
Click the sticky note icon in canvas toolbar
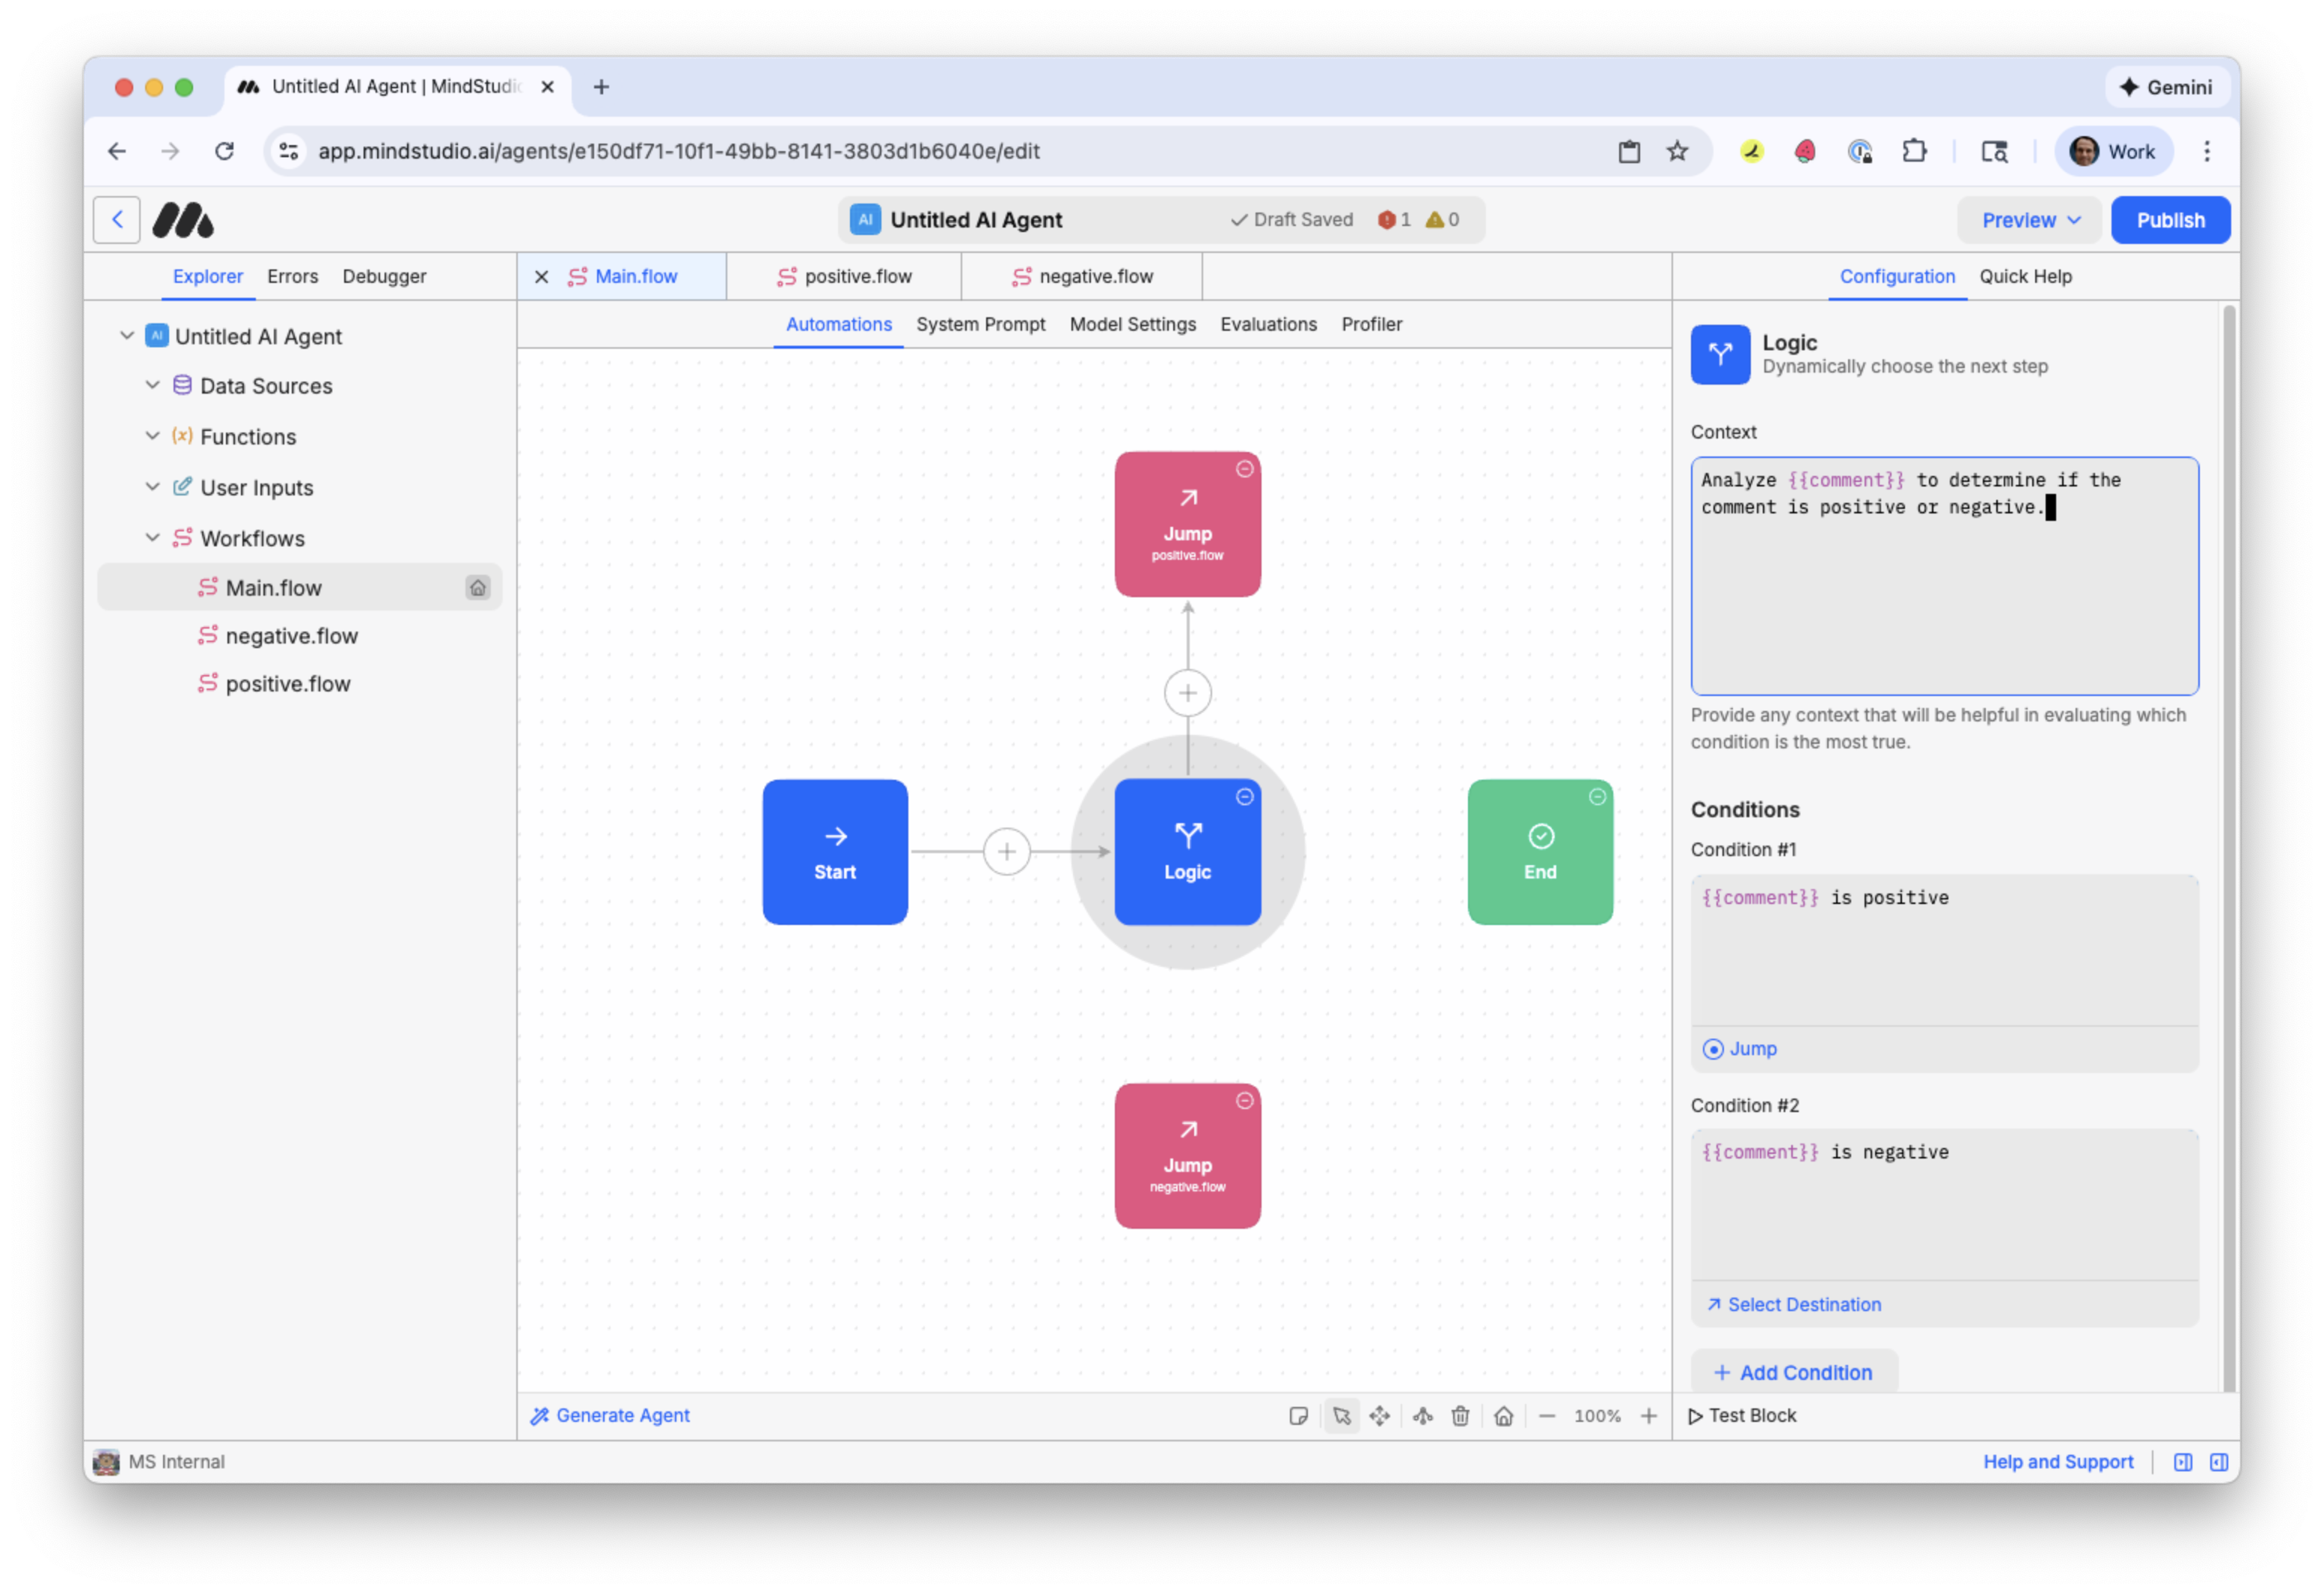1298,1415
